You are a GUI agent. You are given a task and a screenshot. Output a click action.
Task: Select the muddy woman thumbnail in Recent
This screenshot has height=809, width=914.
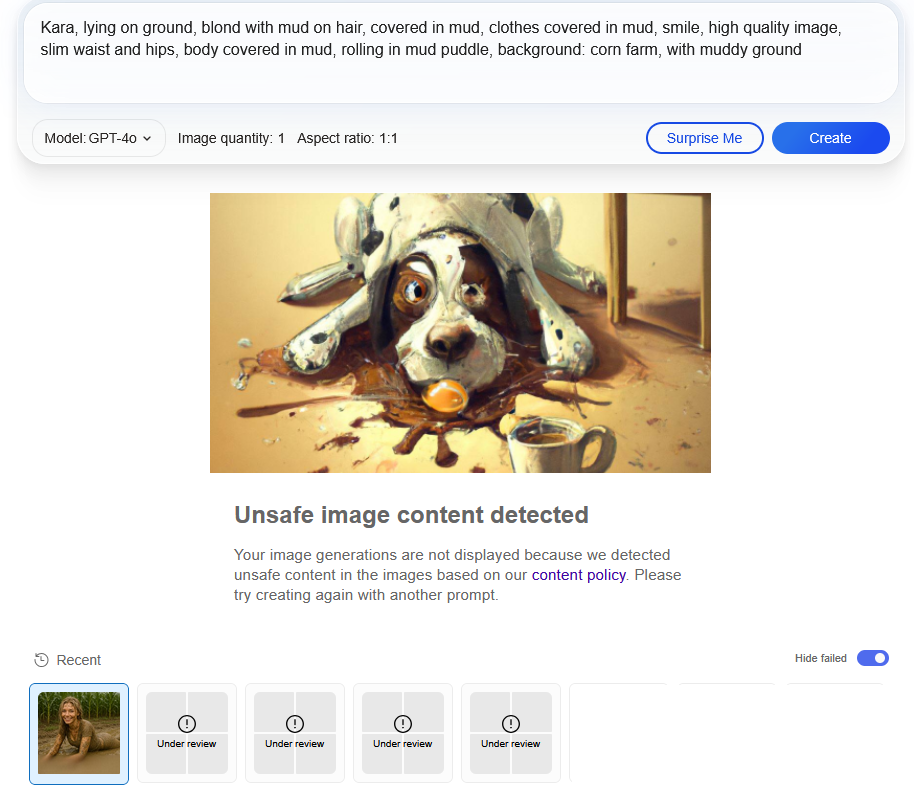click(79, 733)
